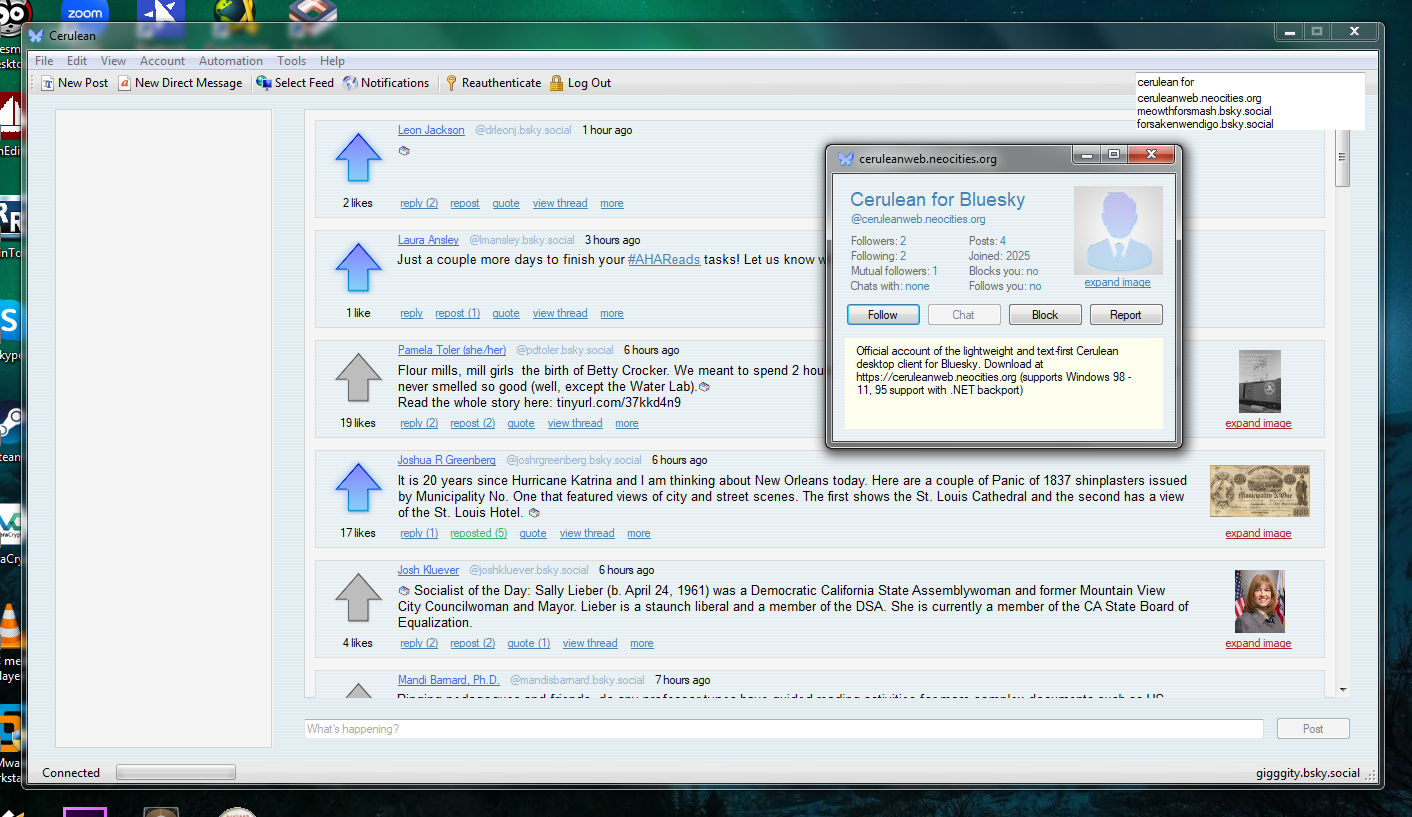Image resolution: width=1412 pixels, height=817 pixels.
Task: Open Notifications from the toolbar
Action: (386, 83)
